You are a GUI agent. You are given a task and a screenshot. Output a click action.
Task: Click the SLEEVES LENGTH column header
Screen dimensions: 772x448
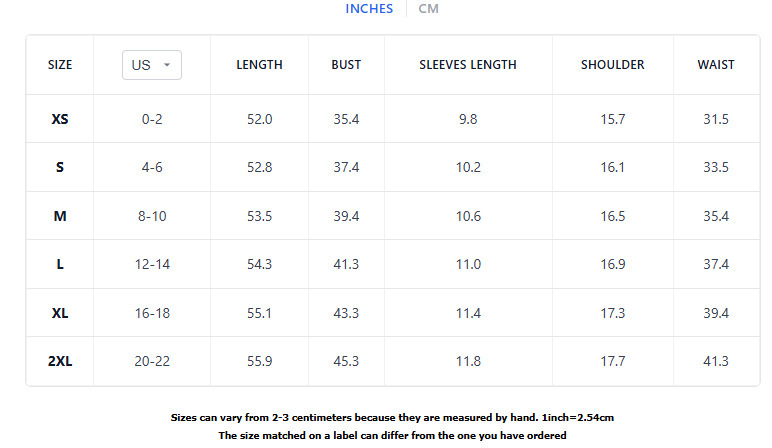coord(468,65)
